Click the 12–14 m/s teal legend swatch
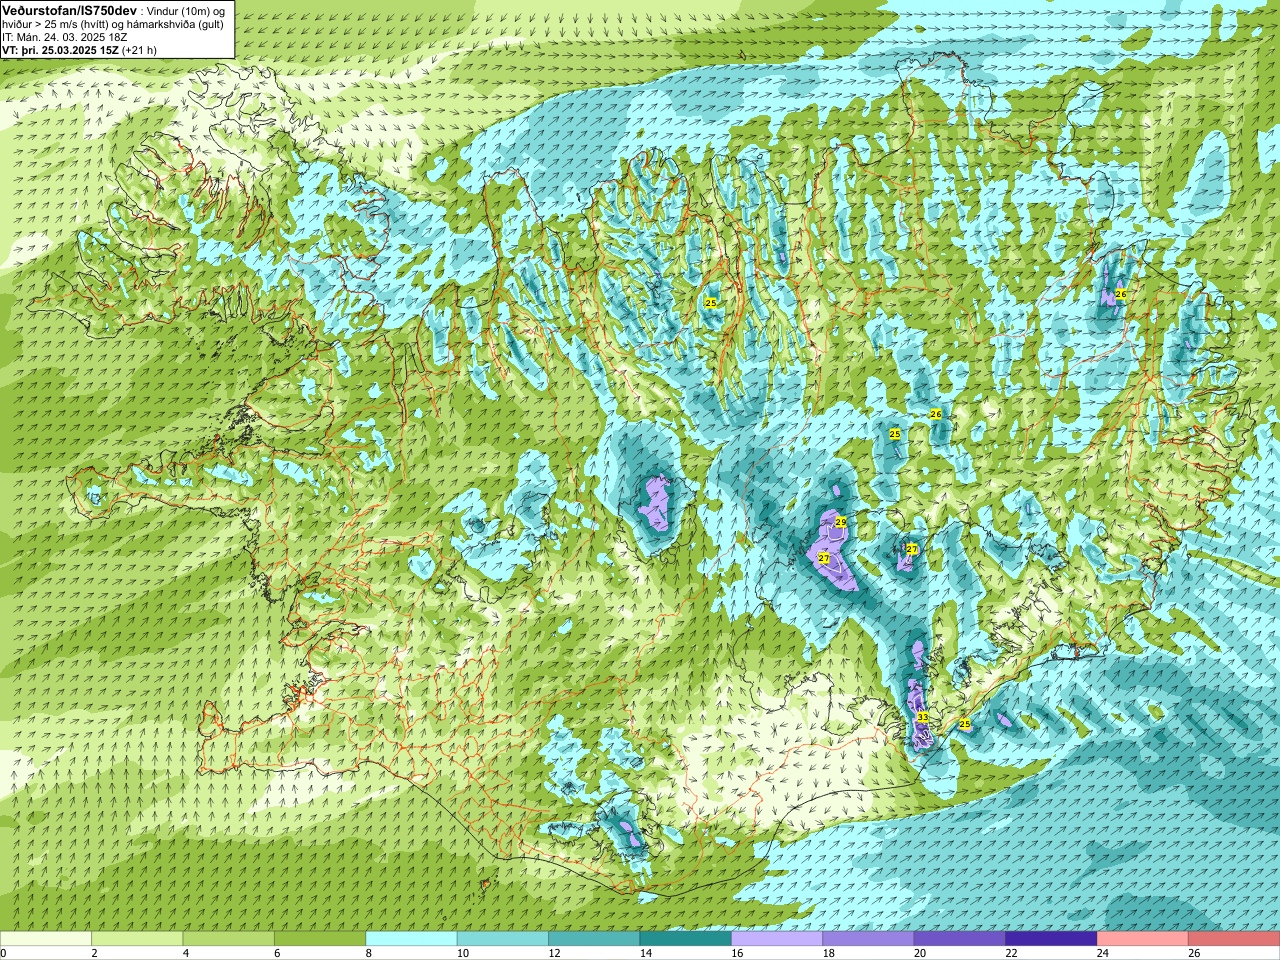Screen dimensions: 1280x960 tap(594, 939)
